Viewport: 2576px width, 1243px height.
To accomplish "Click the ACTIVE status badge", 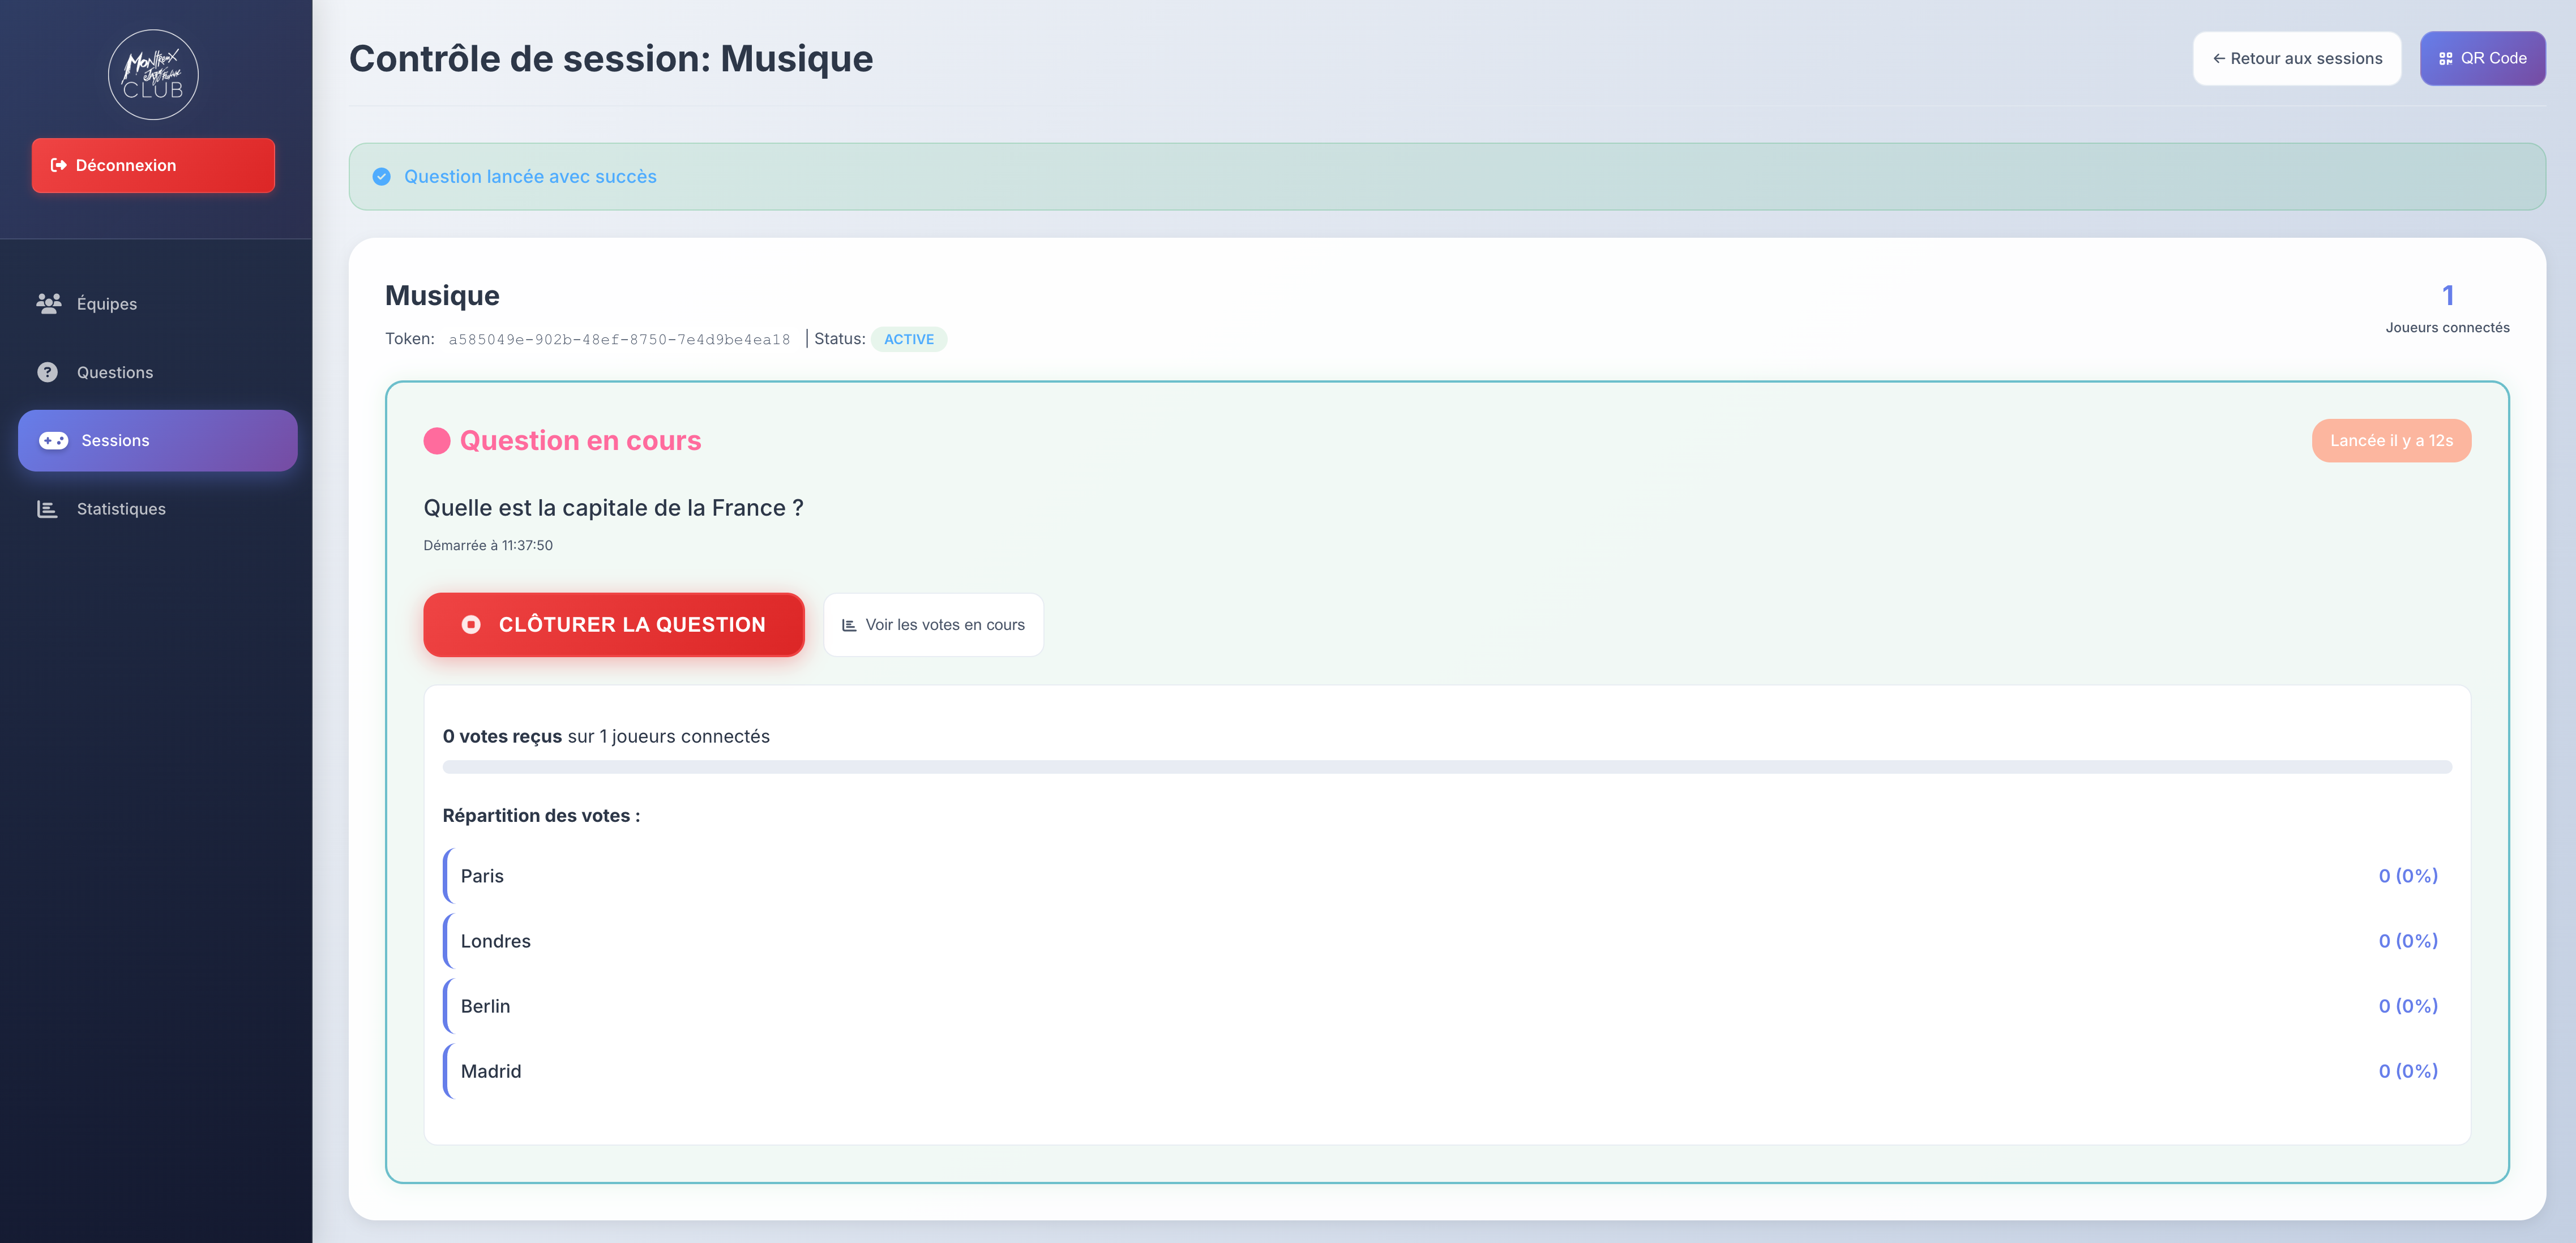I will pyautogui.click(x=908, y=339).
